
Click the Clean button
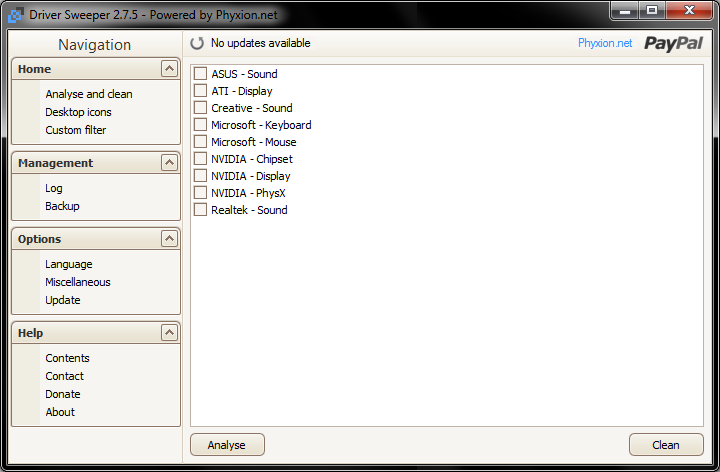point(666,444)
